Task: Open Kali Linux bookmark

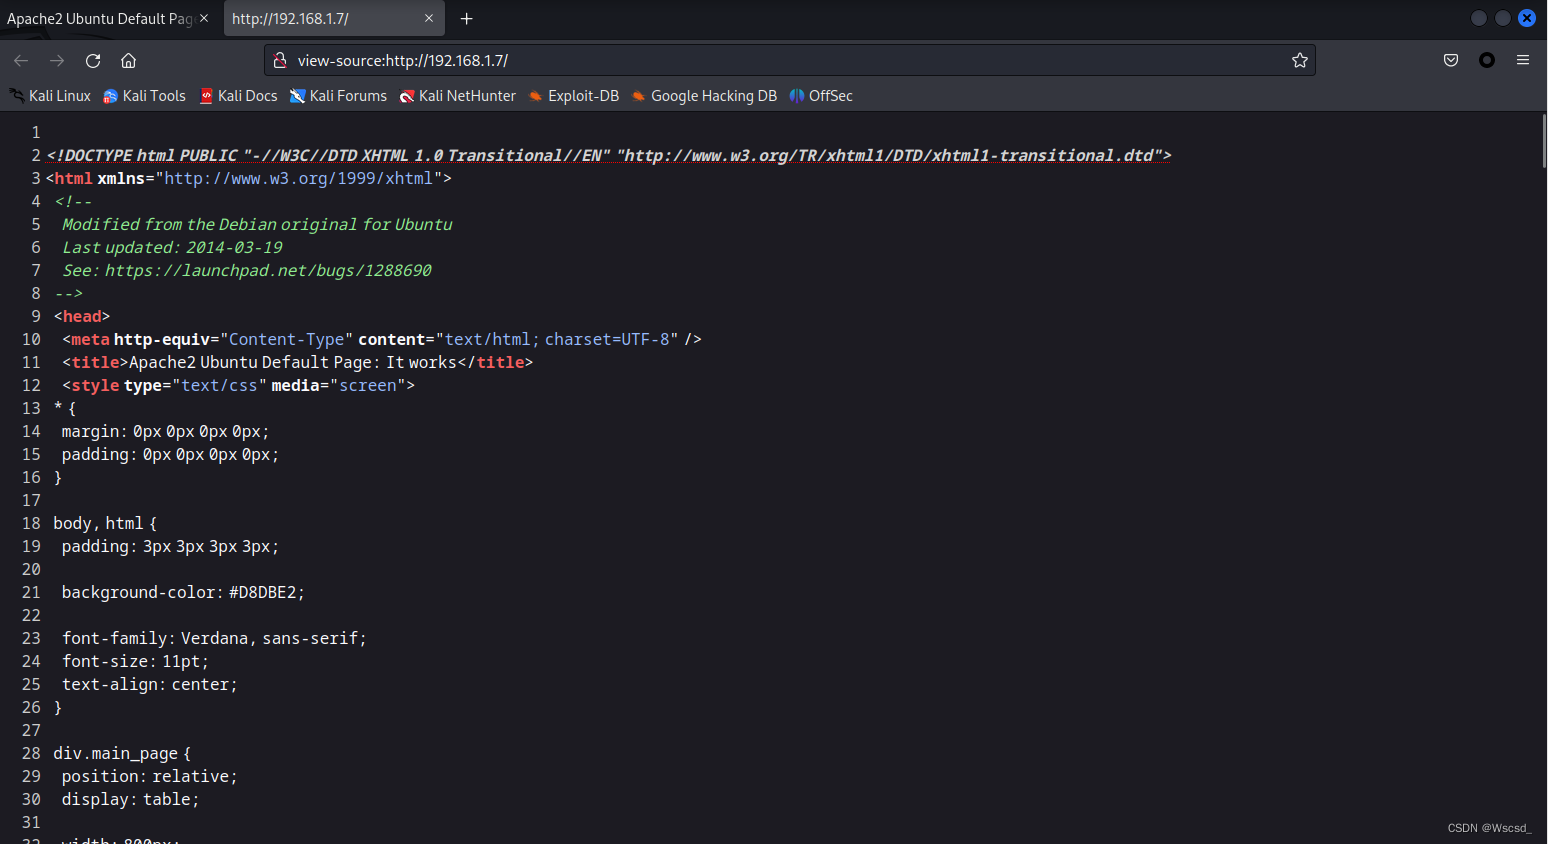Action: (x=50, y=96)
